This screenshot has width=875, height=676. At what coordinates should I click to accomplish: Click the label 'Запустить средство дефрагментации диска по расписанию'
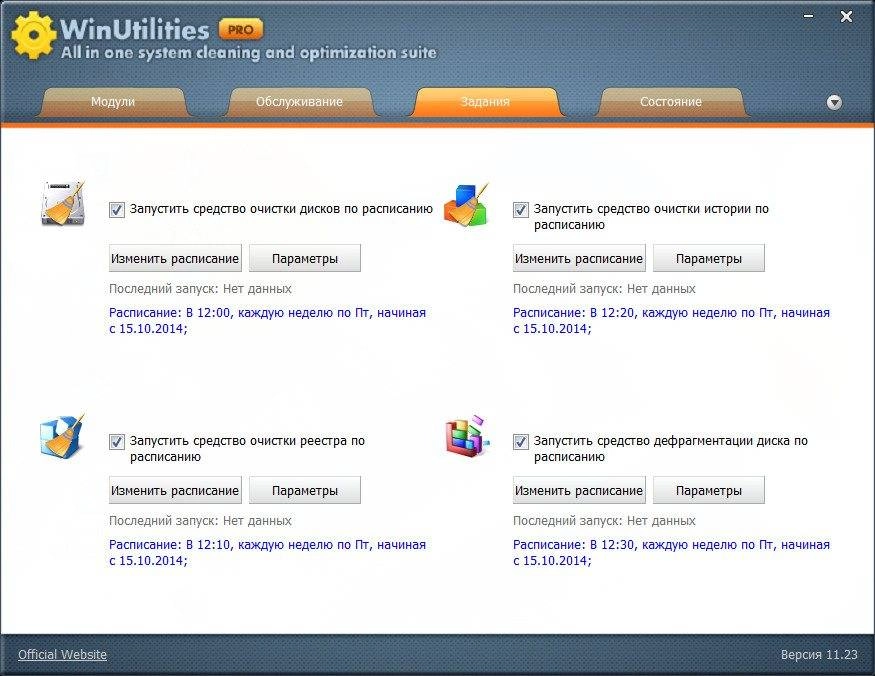click(x=671, y=448)
